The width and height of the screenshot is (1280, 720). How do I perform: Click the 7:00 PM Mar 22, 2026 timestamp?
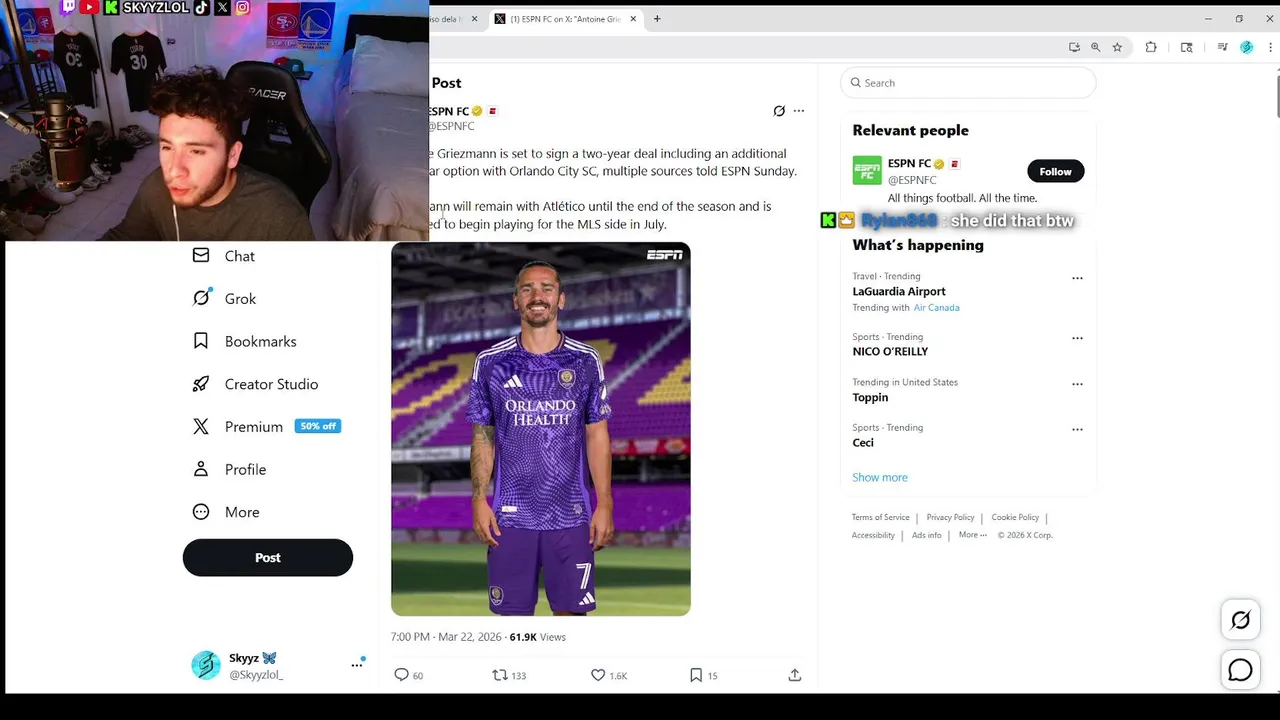446,637
